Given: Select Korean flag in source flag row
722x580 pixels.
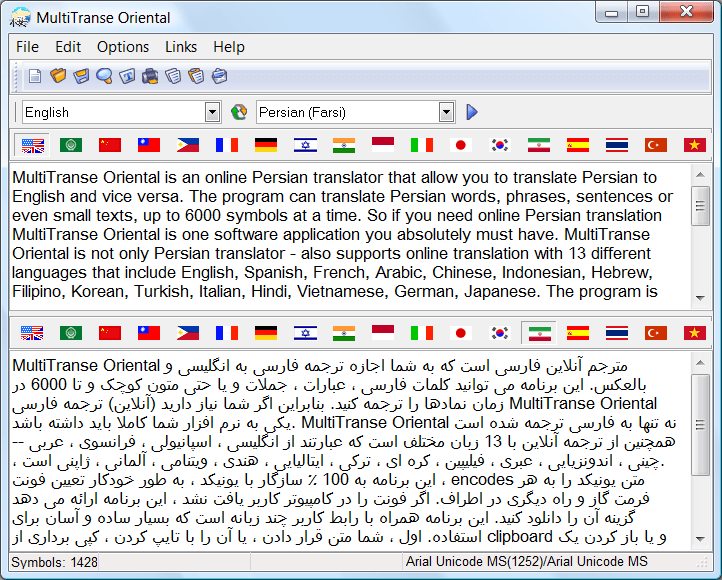Looking at the screenshot, I should (x=500, y=145).
